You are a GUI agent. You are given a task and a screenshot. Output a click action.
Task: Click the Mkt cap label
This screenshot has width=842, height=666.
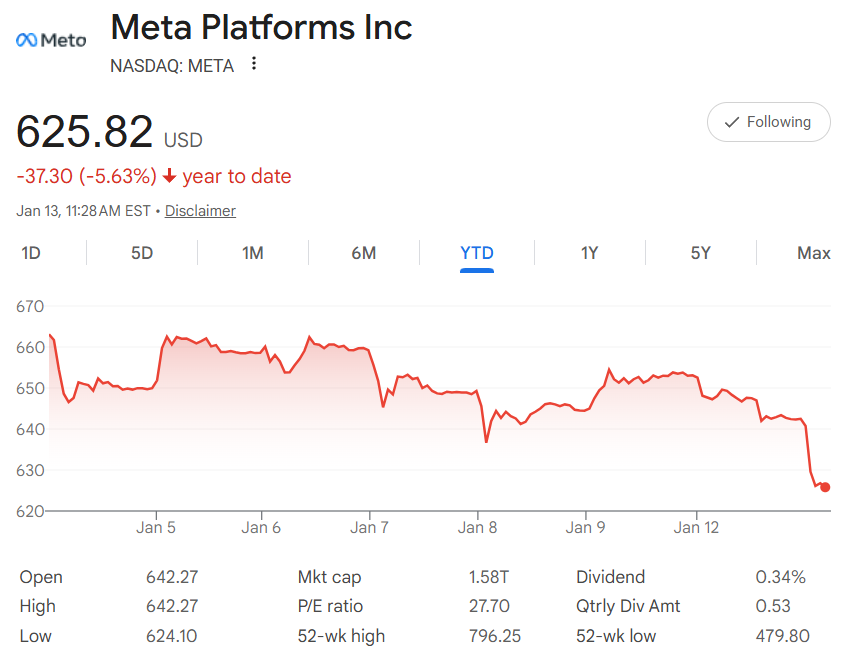point(329,577)
